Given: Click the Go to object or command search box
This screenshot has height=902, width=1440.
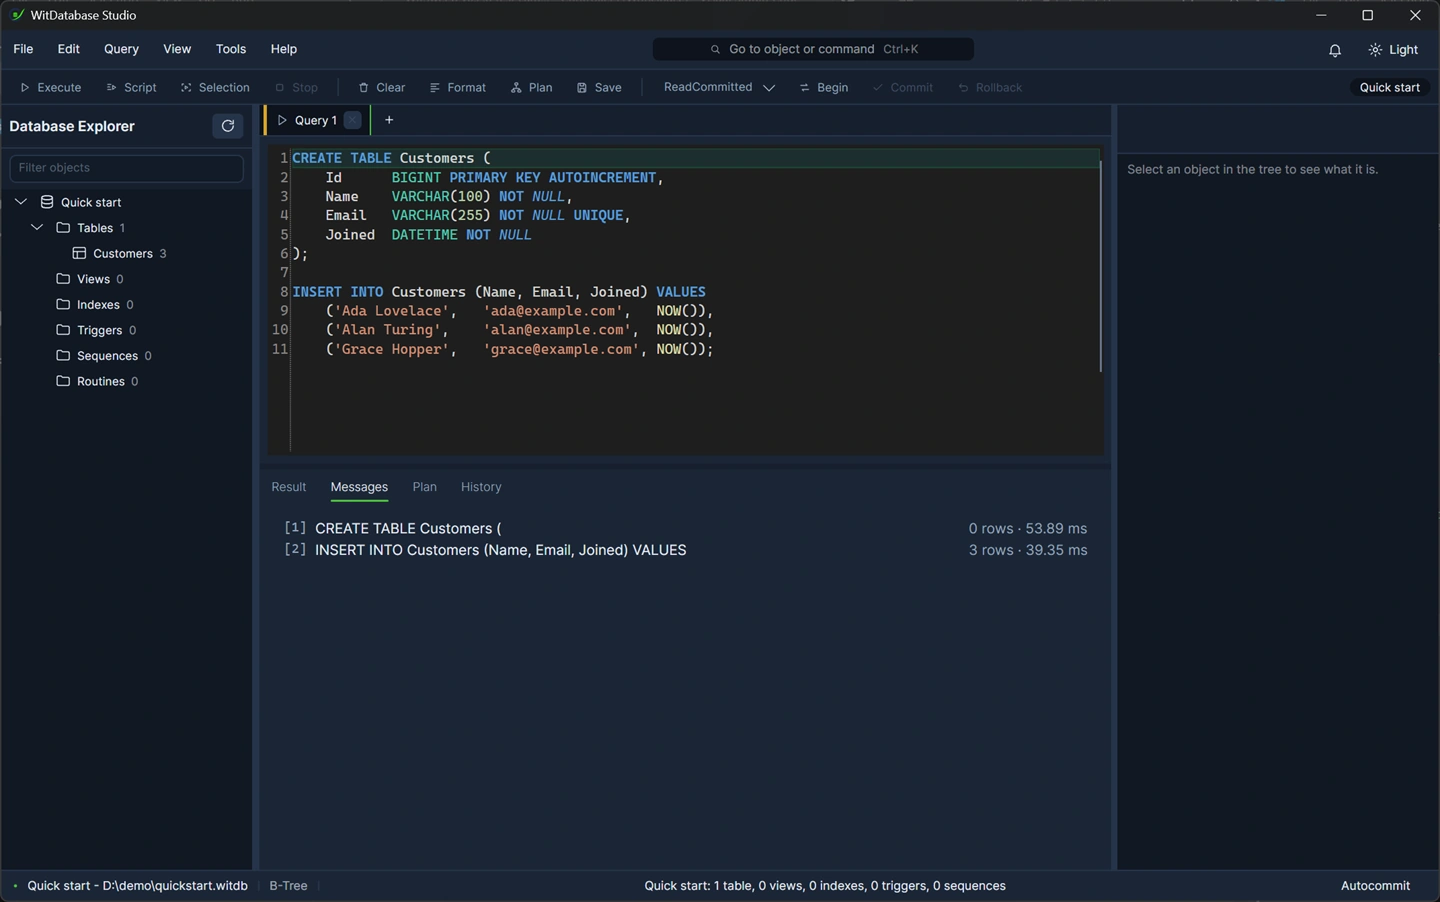Looking at the screenshot, I should tap(813, 49).
